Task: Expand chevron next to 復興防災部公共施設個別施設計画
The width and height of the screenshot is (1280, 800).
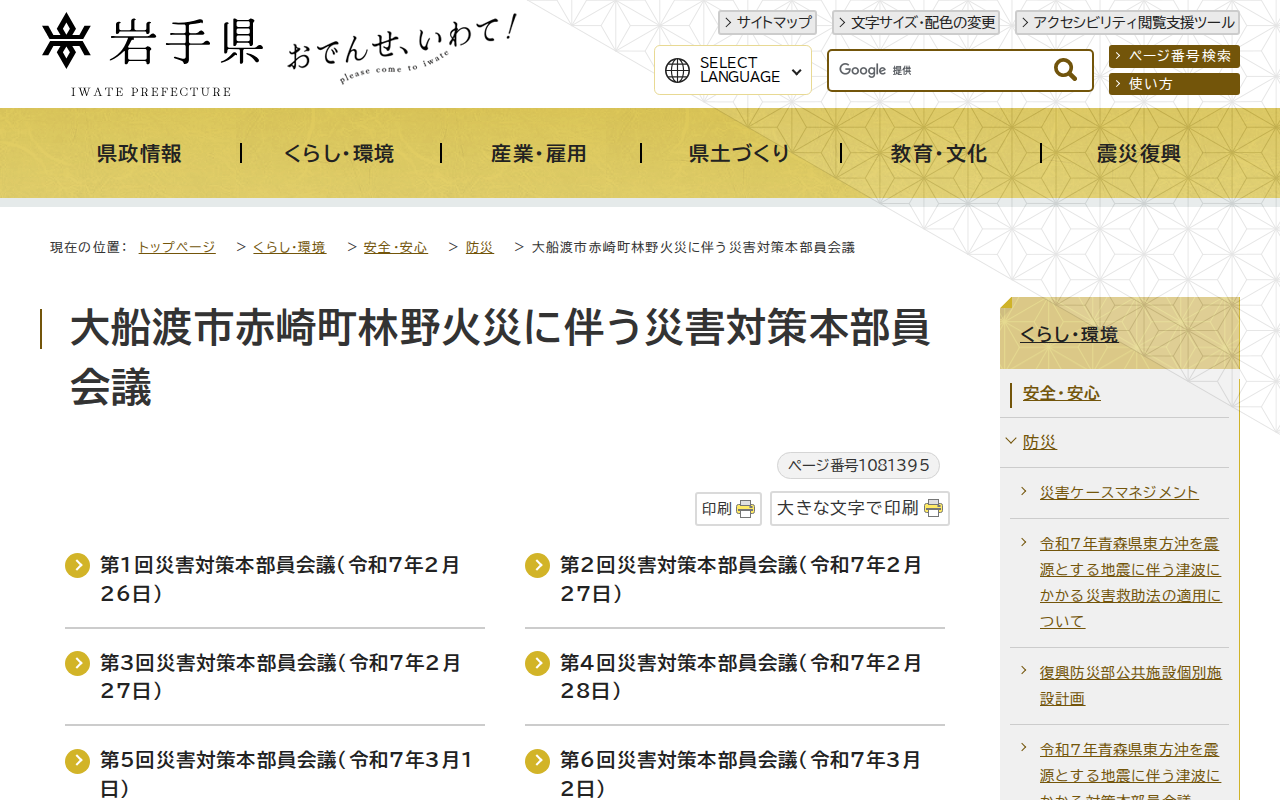Action: [x=1025, y=671]
